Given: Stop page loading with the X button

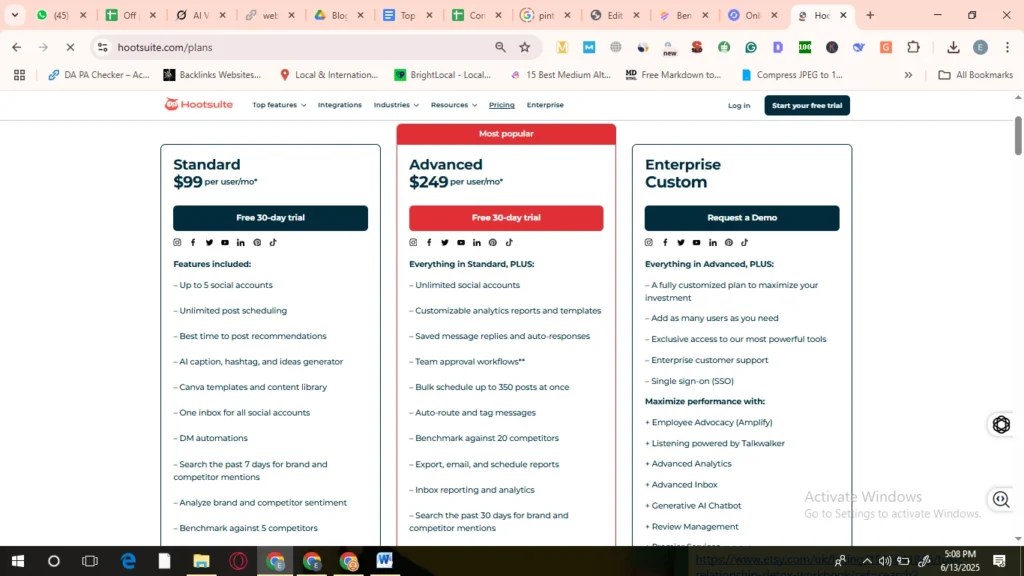Looking at the screenshot, I should pos(71,47).
